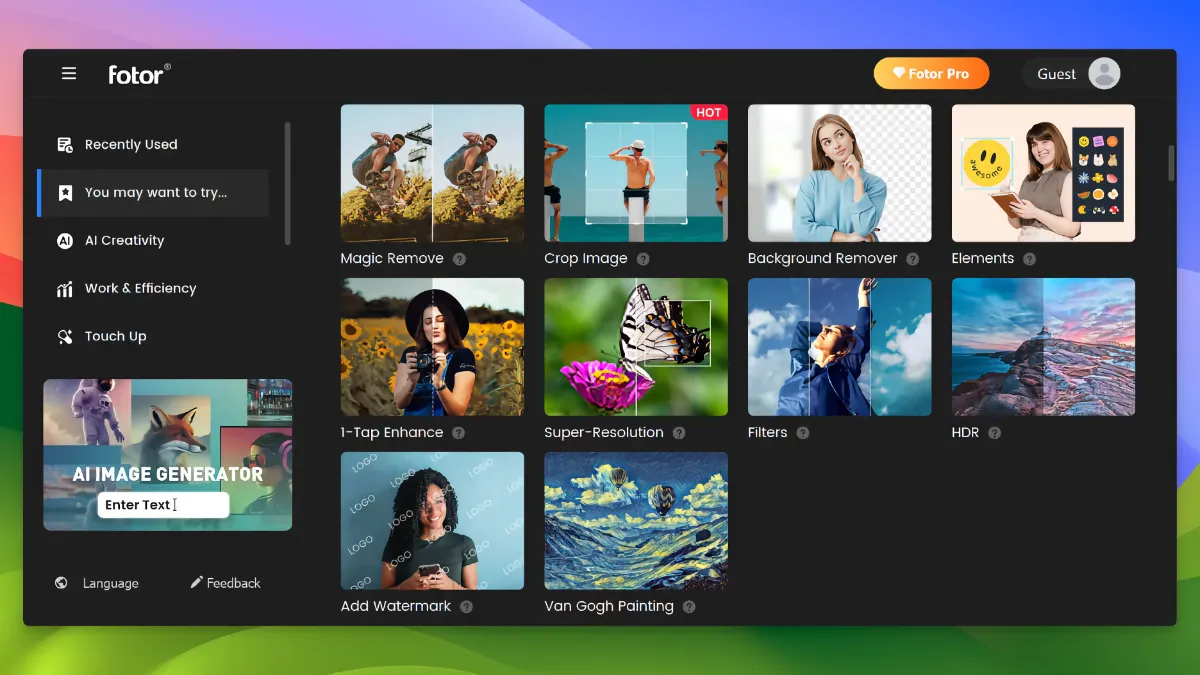Open the Feedback link

point(225,583)
